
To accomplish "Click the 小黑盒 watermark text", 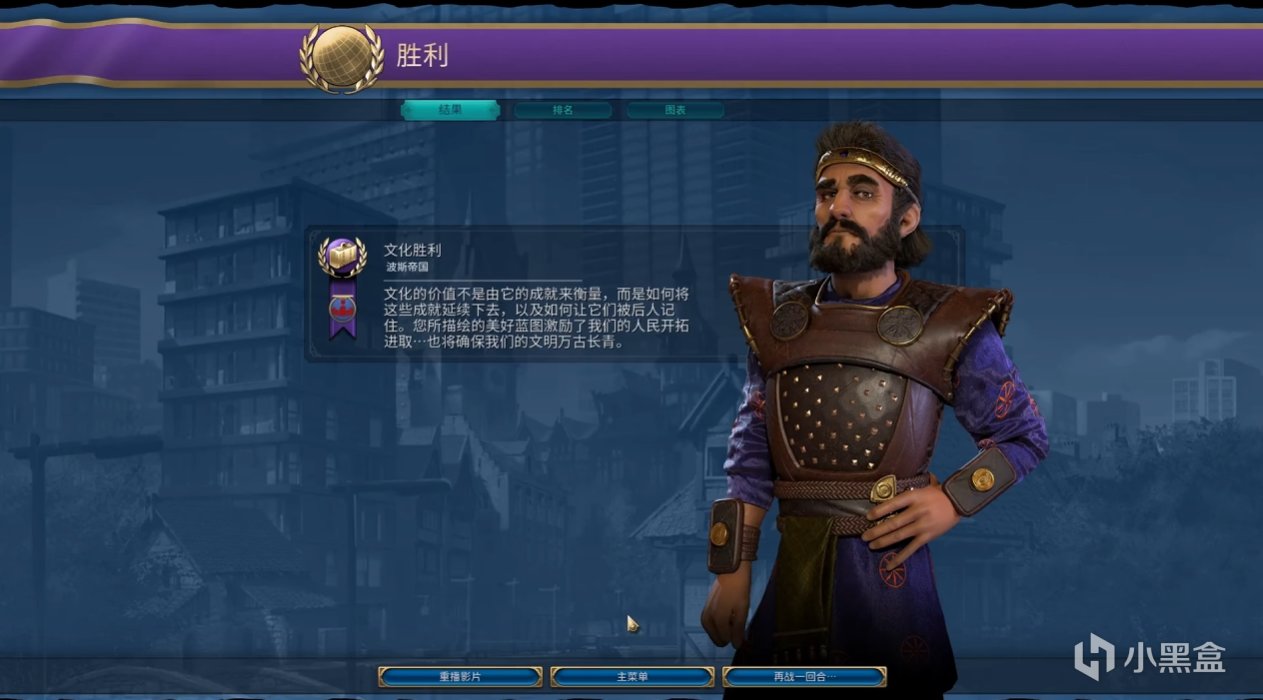I will 1172,656.
